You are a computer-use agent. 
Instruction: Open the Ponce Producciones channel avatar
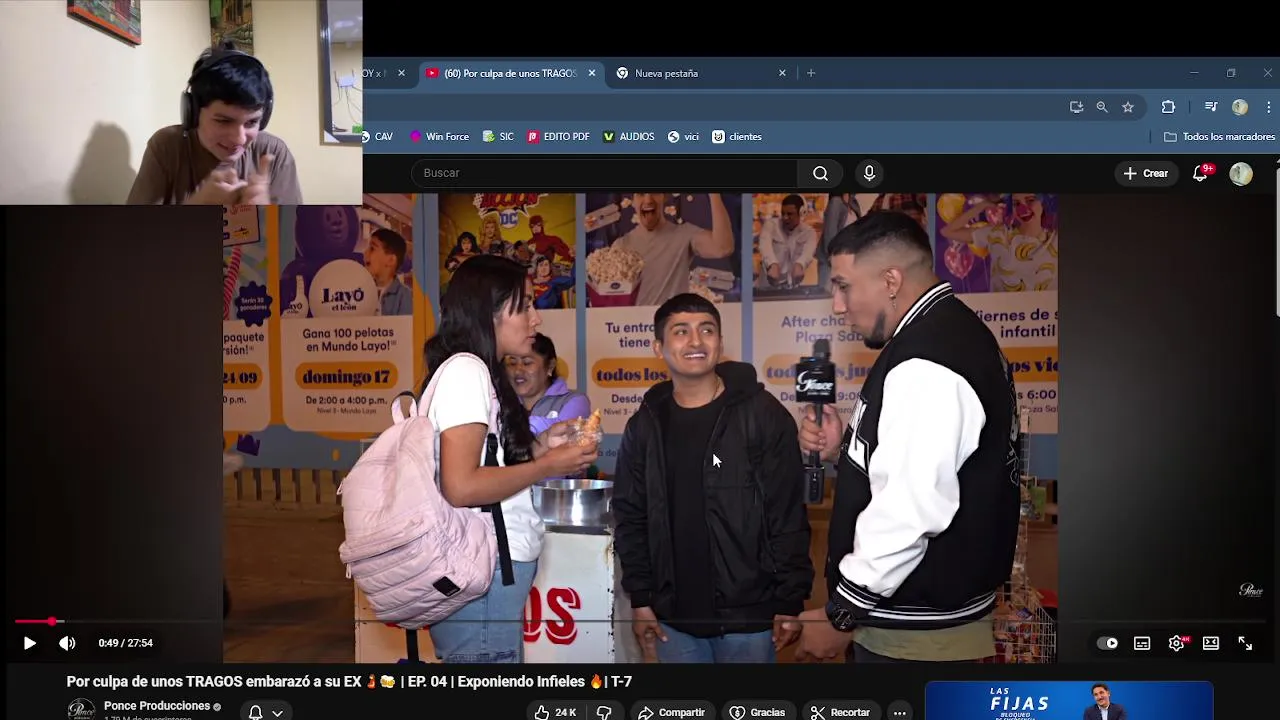pyautogui.click(x=81, y=709)
